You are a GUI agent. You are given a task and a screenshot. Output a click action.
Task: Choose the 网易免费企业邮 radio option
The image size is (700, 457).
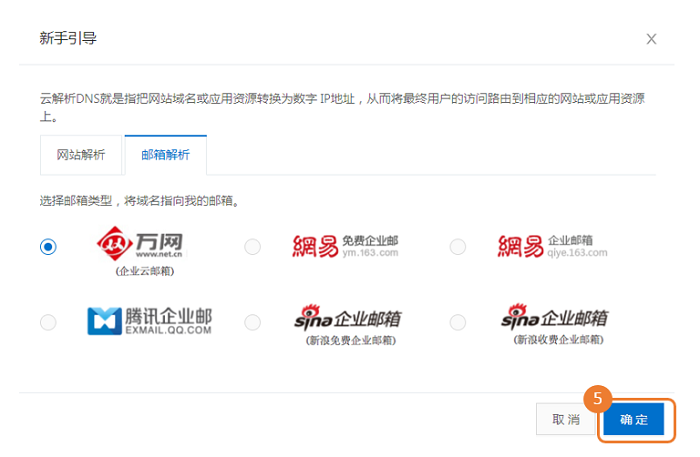(x=252, y=247)
